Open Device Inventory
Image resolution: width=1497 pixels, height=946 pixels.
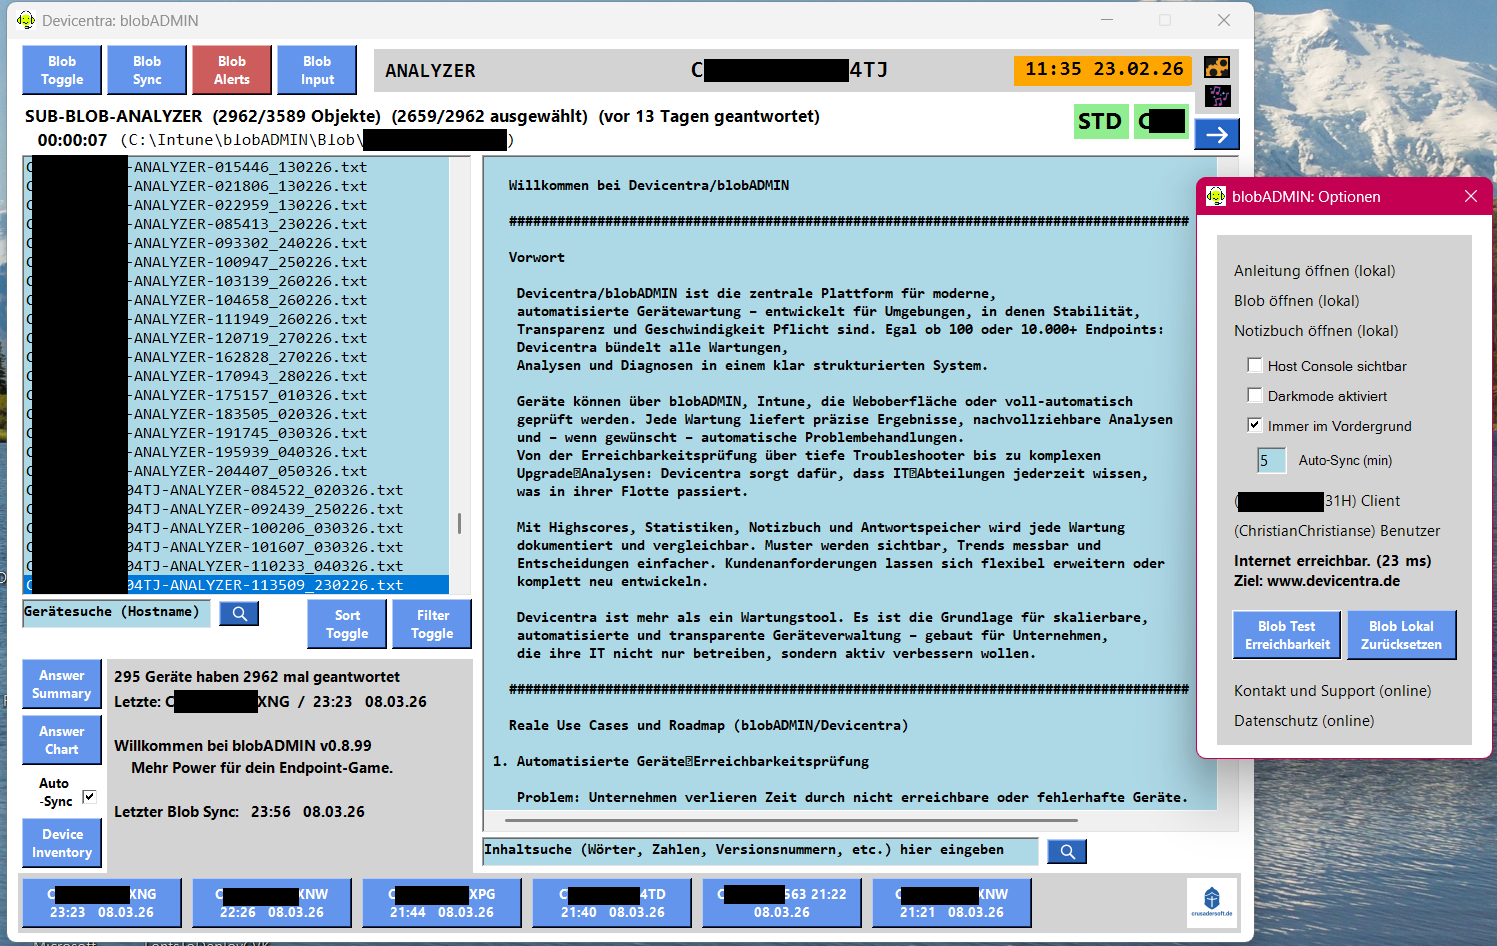[61, 842]
